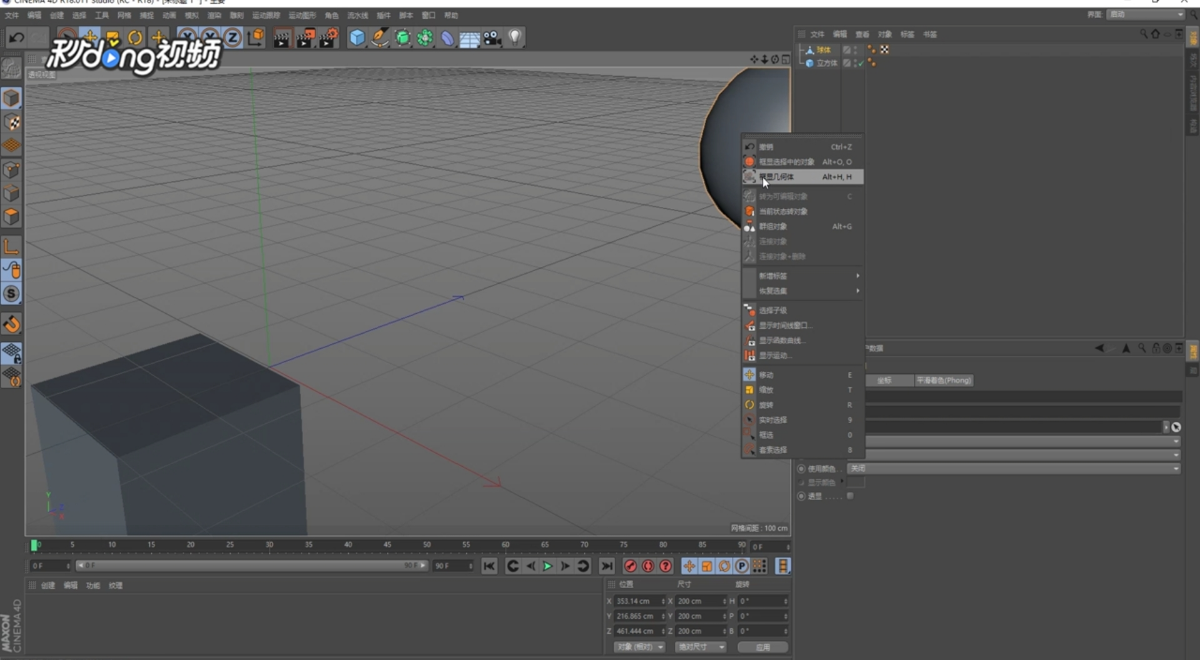Click the position Z field 461.444 cm

640,631
